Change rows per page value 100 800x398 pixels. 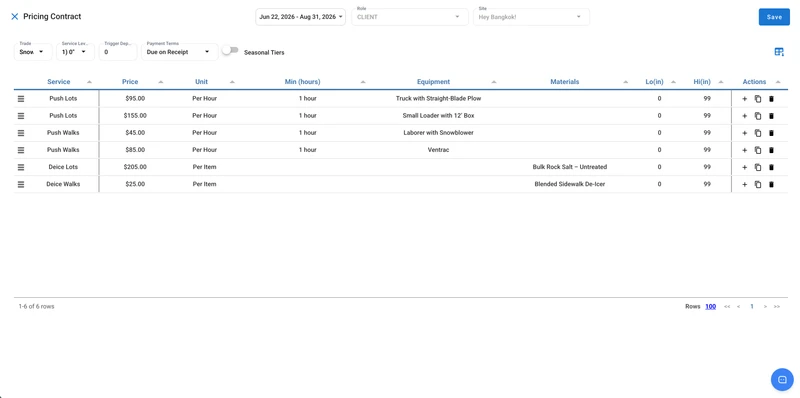point(710,307)
